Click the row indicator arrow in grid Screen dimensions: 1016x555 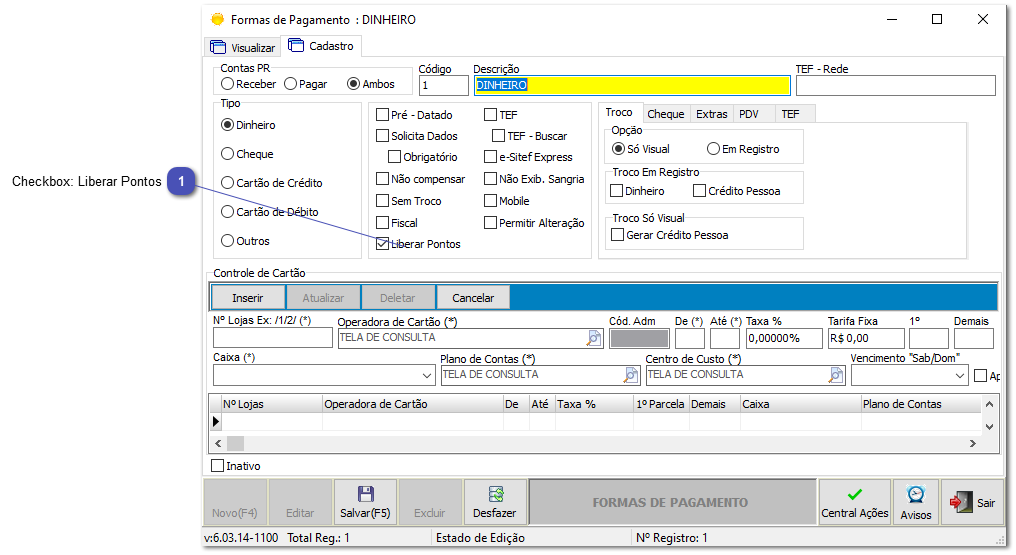[216, 422]
